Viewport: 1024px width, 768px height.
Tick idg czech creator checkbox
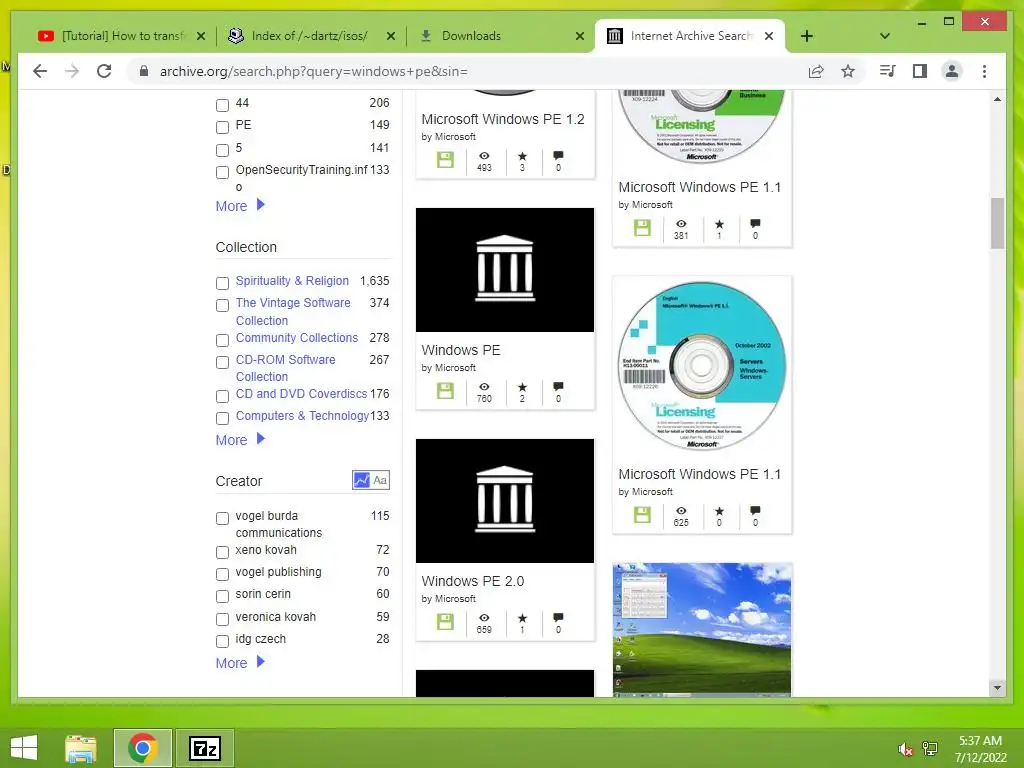pos(222,641)
